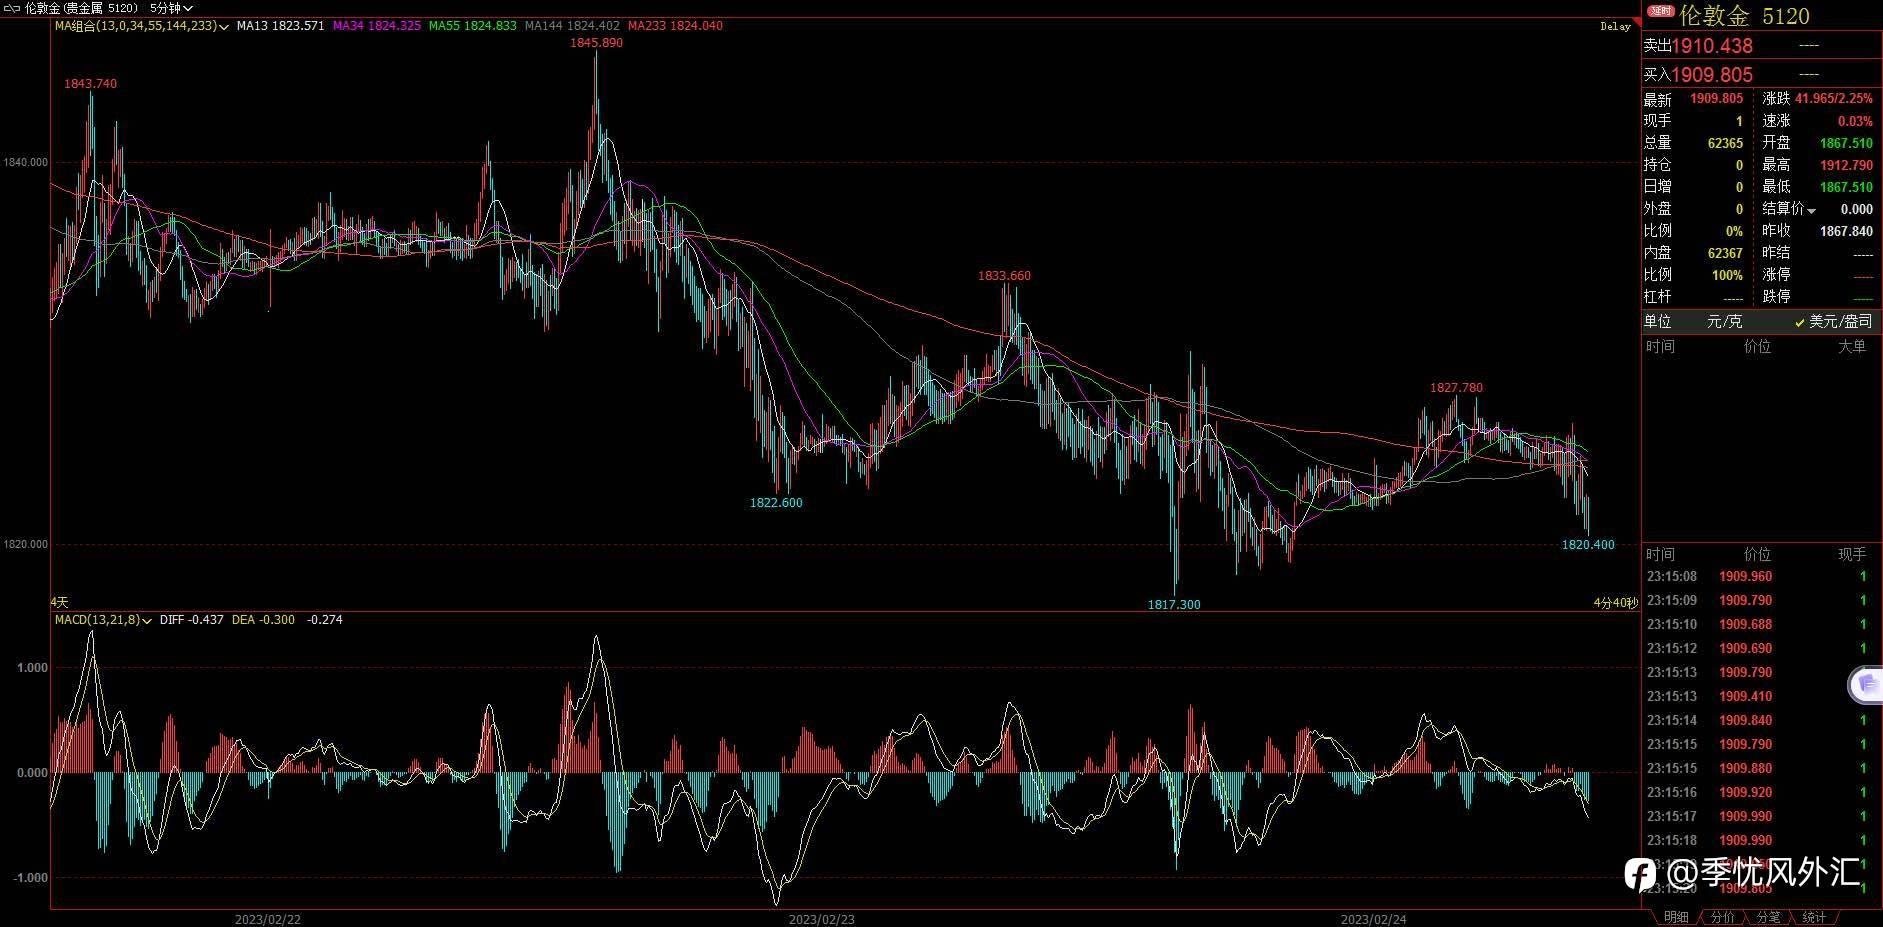Expand the MA组合 indicator parameter dropdown
The height and width of the screenshot is (927, 1883).
click(223, 26)
